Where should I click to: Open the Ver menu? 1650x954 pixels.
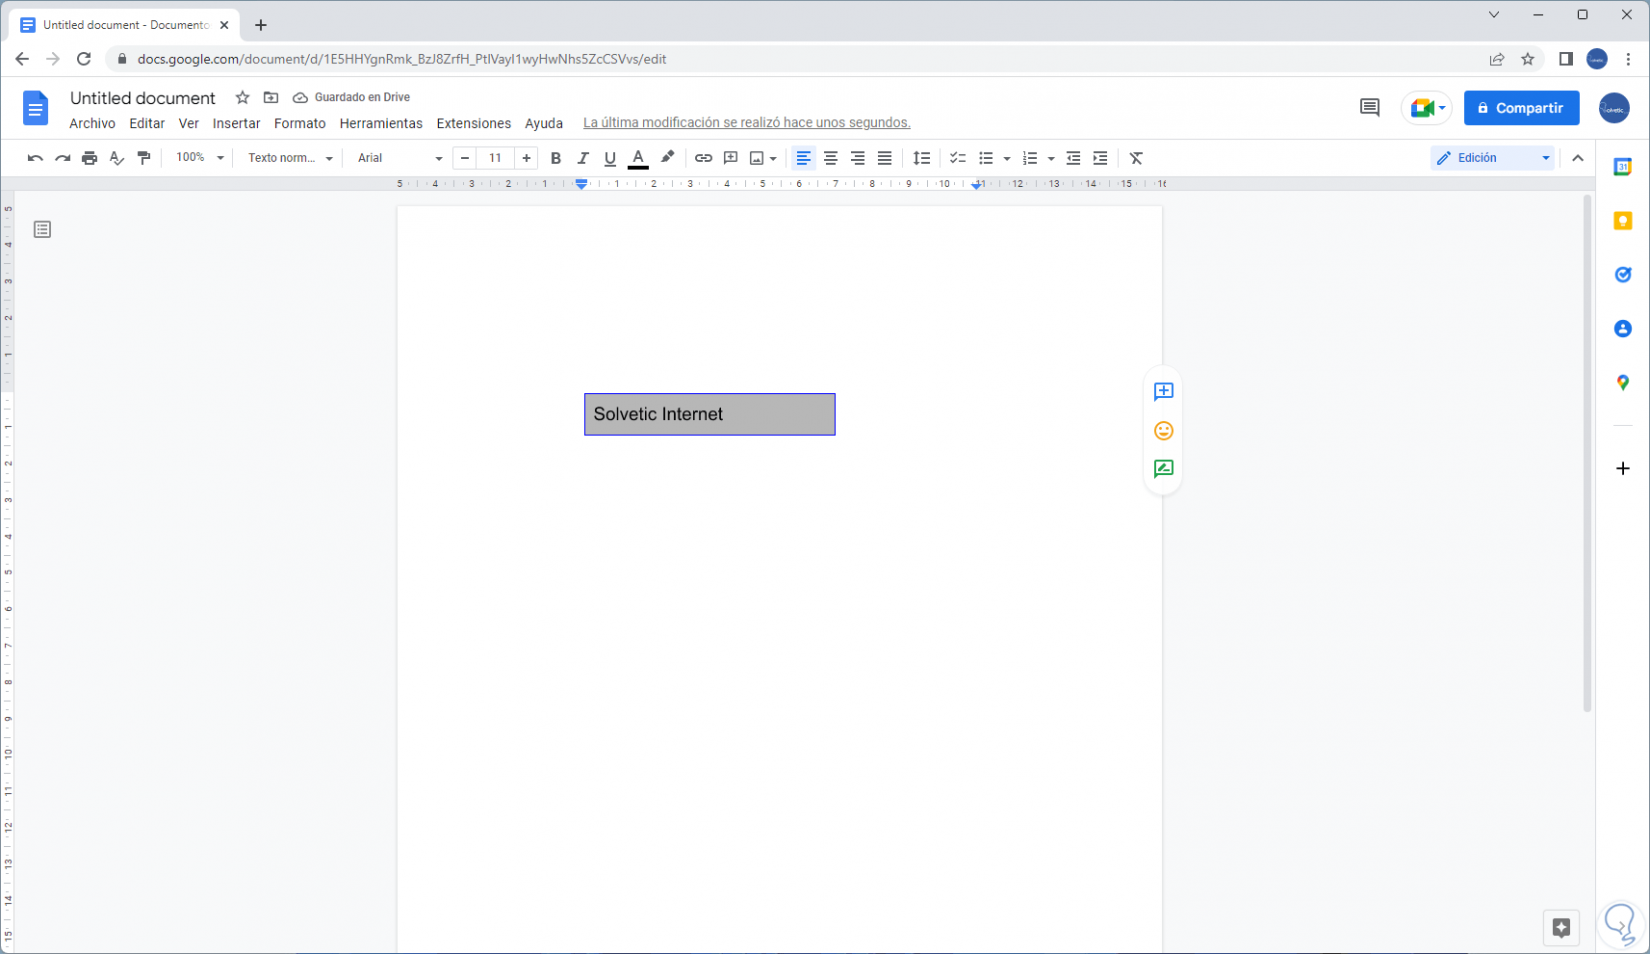click(189, 123)
